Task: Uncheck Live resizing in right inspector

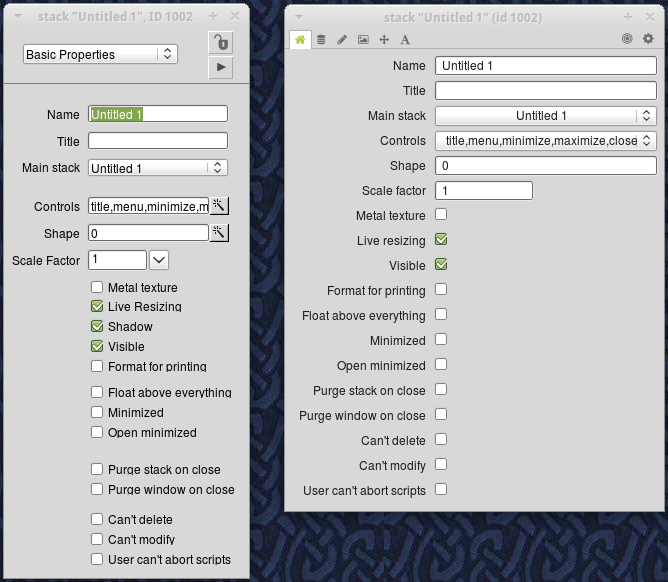Action: 441,240
